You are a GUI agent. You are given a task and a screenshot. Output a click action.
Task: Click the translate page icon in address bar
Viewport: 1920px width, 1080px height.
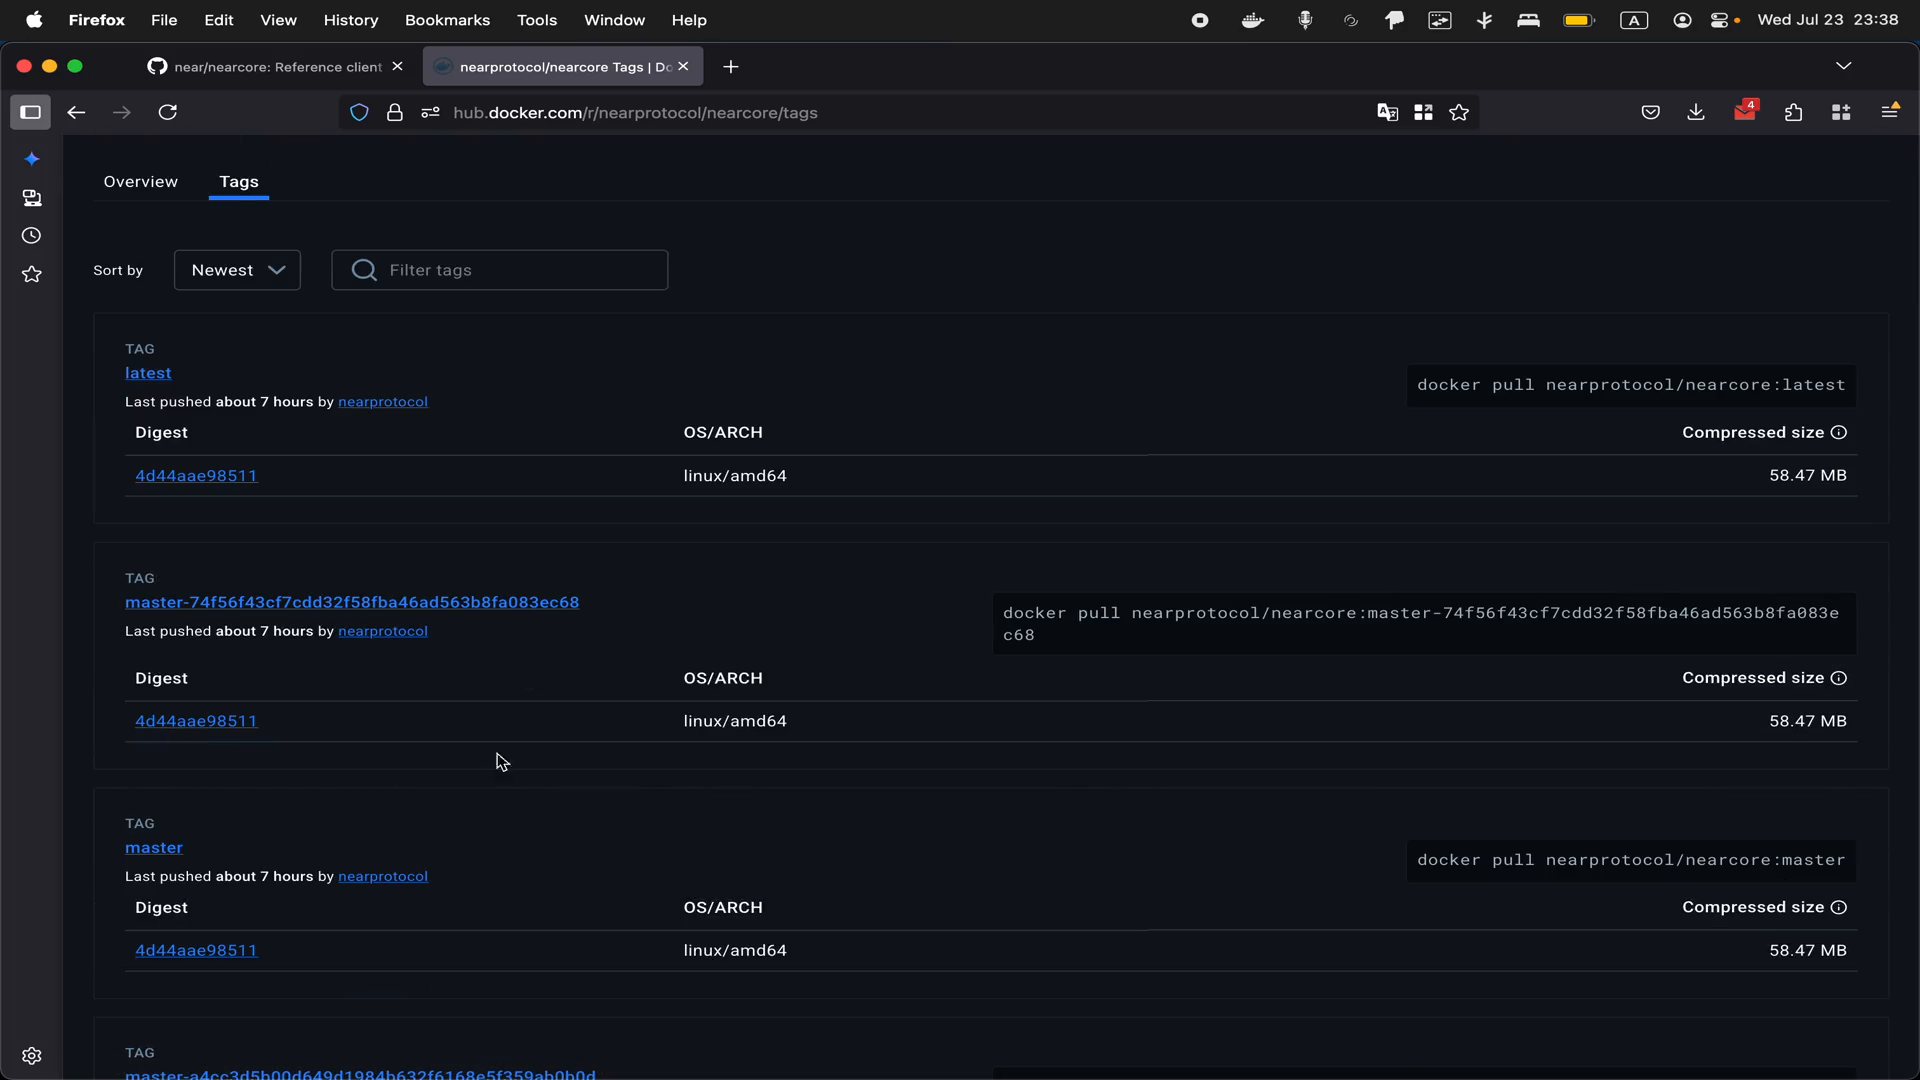coord(1387,113)
